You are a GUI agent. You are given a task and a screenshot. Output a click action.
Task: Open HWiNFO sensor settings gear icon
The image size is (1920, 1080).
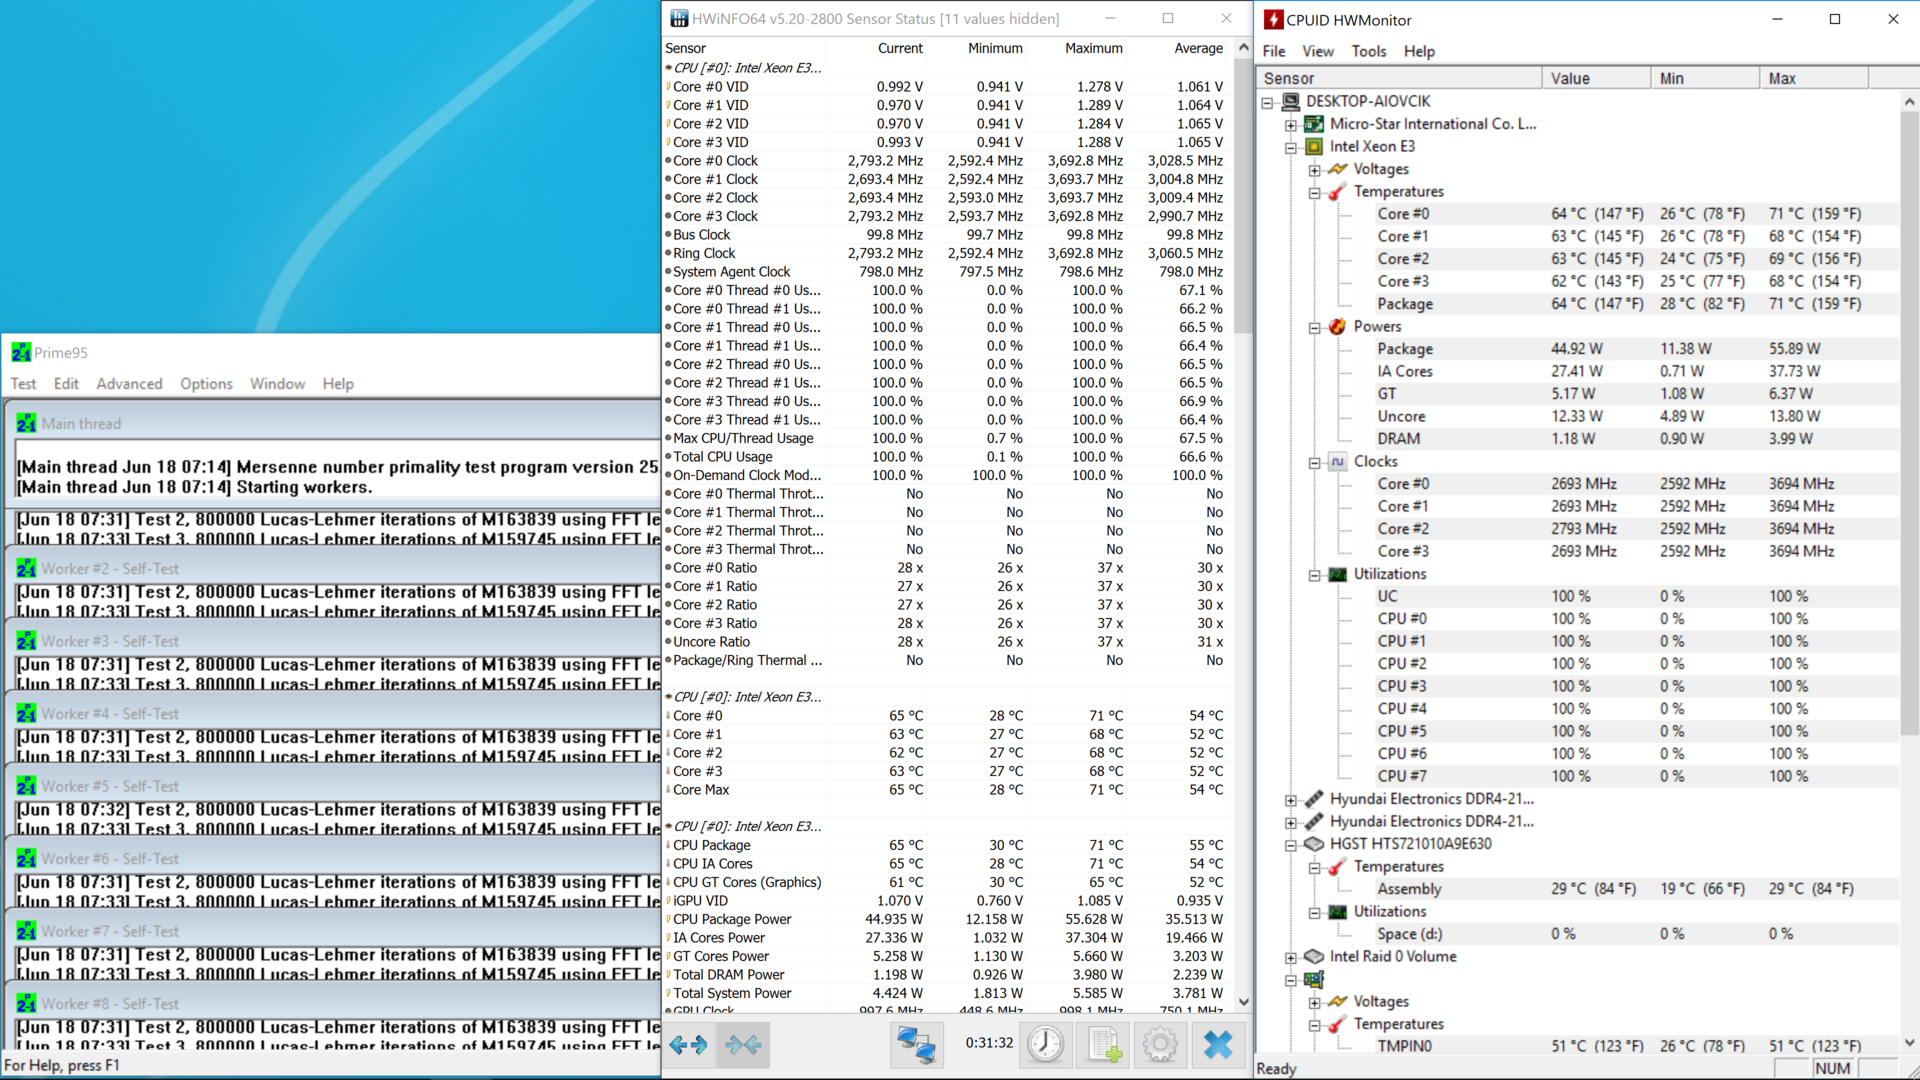coord(1160,1045)
